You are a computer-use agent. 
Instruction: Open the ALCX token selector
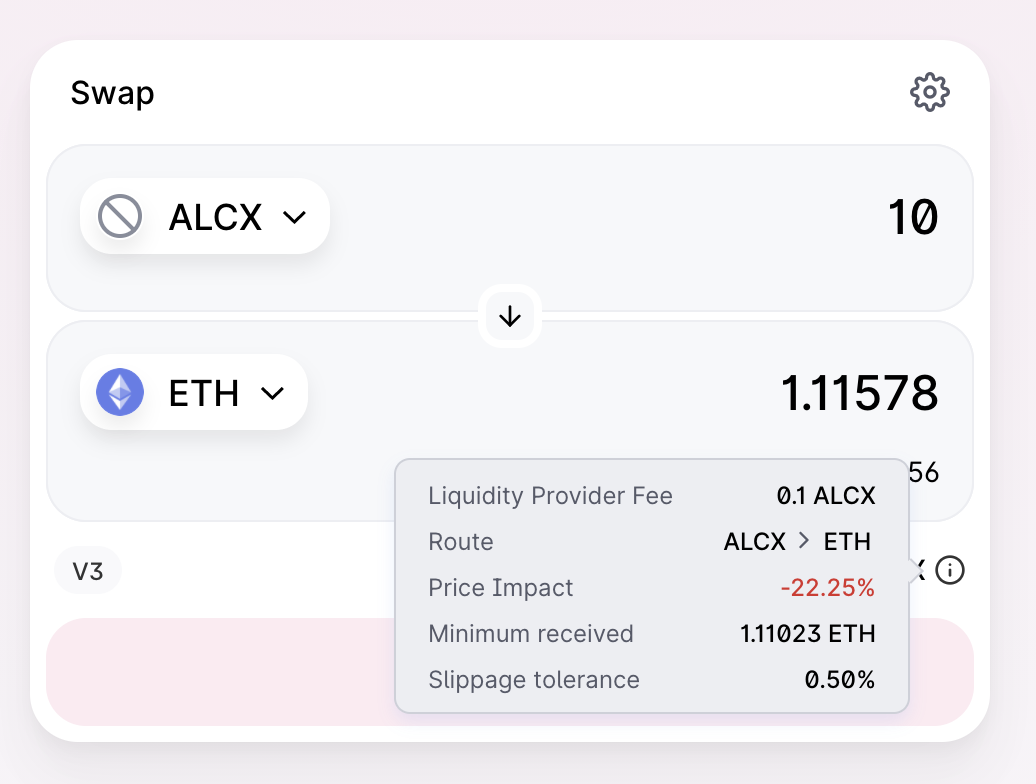pyautogui.click(x=205, y=216)
